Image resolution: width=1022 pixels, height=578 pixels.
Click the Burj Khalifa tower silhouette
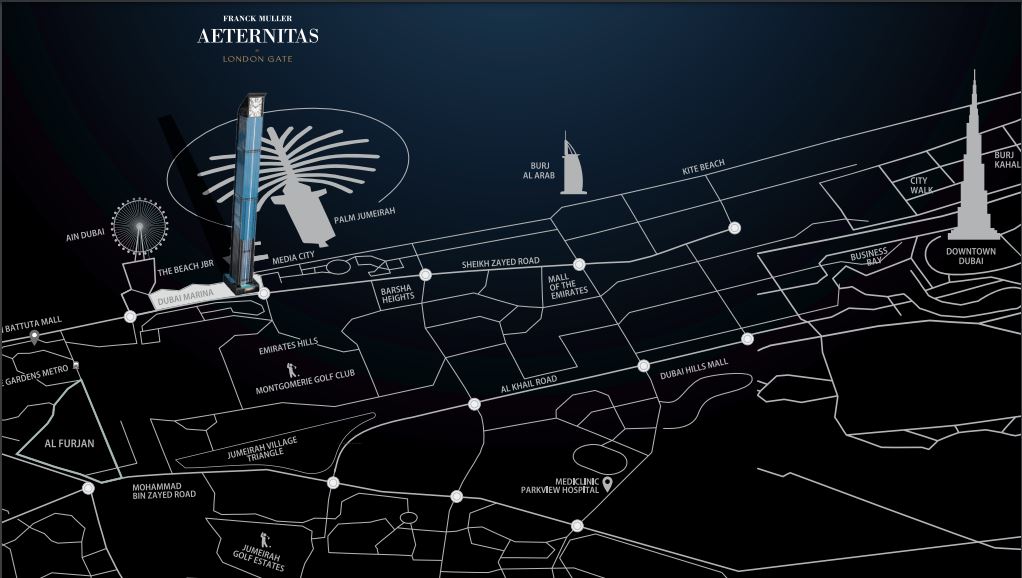[974, 155]
